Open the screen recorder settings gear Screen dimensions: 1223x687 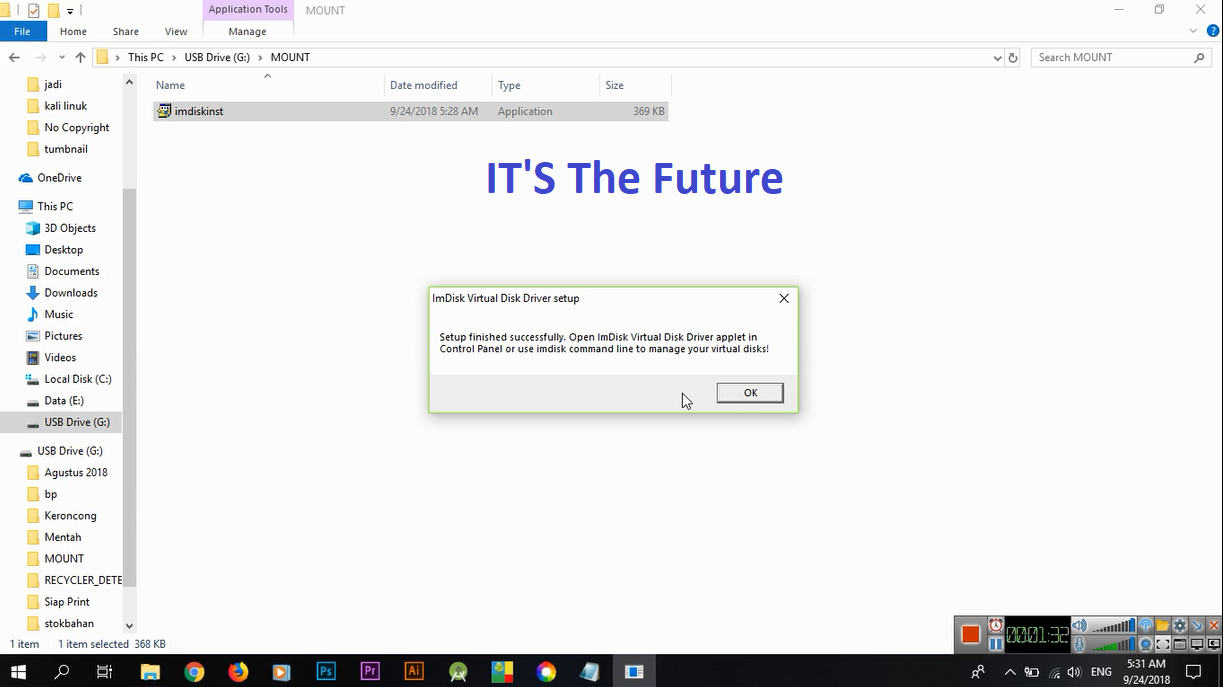[1179, 625]
